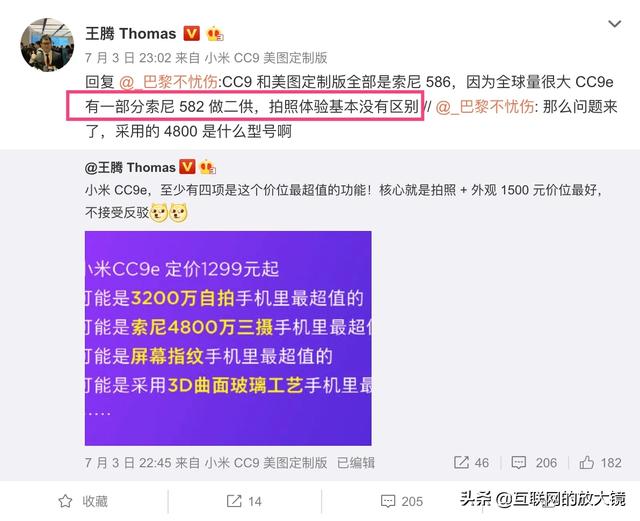Click the 头条 @互联网的放大镜 watermark
This screenshot has height=521, width=640.
tap(542, 499)
